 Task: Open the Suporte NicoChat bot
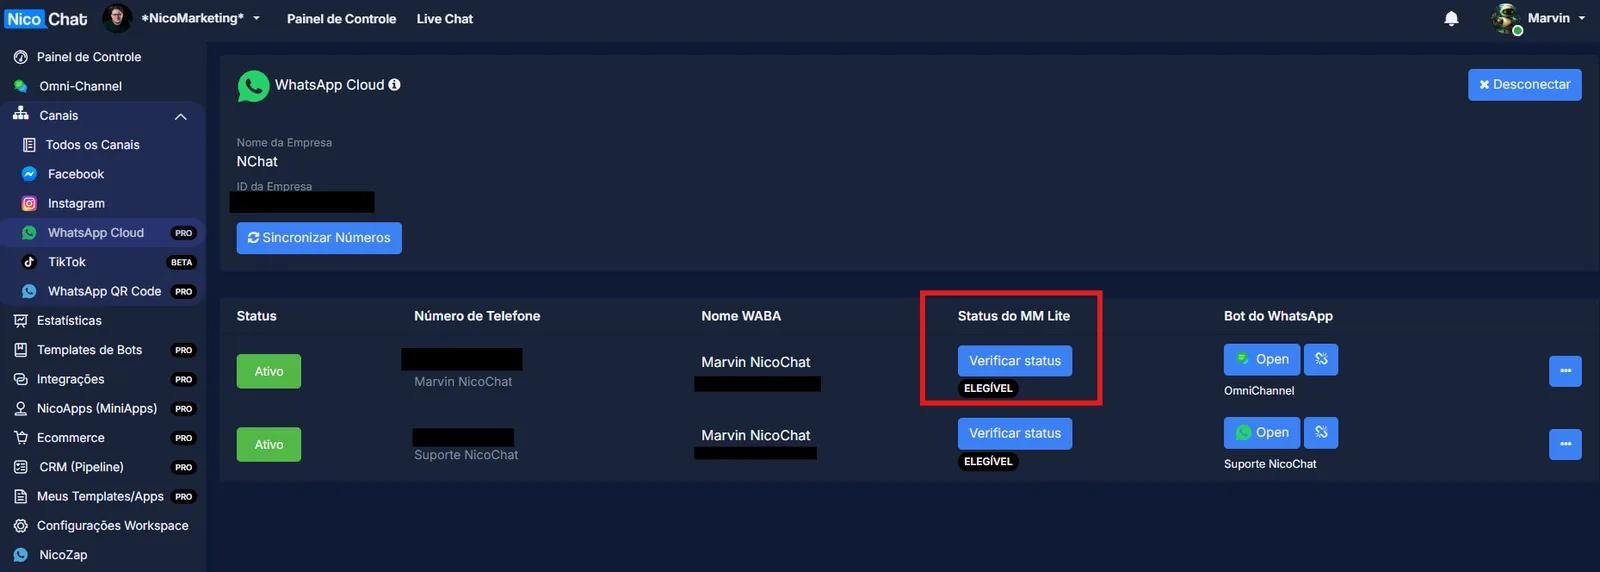[x=1262, y=433]
